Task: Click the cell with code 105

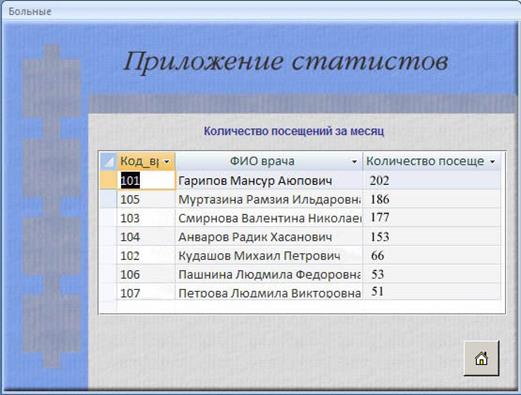Action: pos(146,199)
